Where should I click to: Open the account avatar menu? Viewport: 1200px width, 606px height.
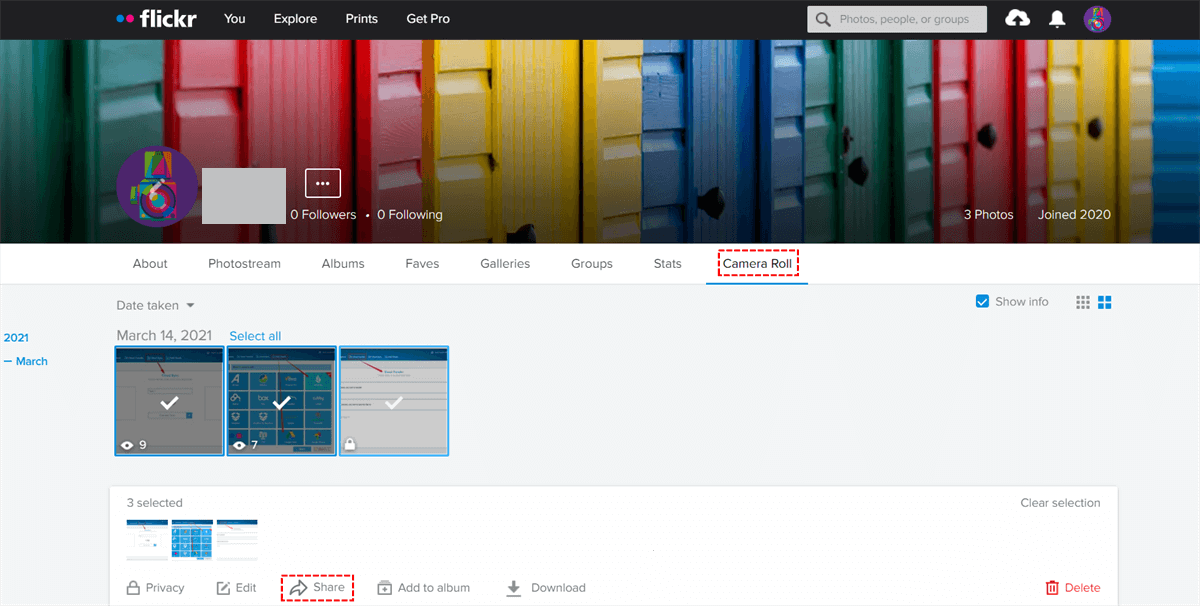point(1097,19)
